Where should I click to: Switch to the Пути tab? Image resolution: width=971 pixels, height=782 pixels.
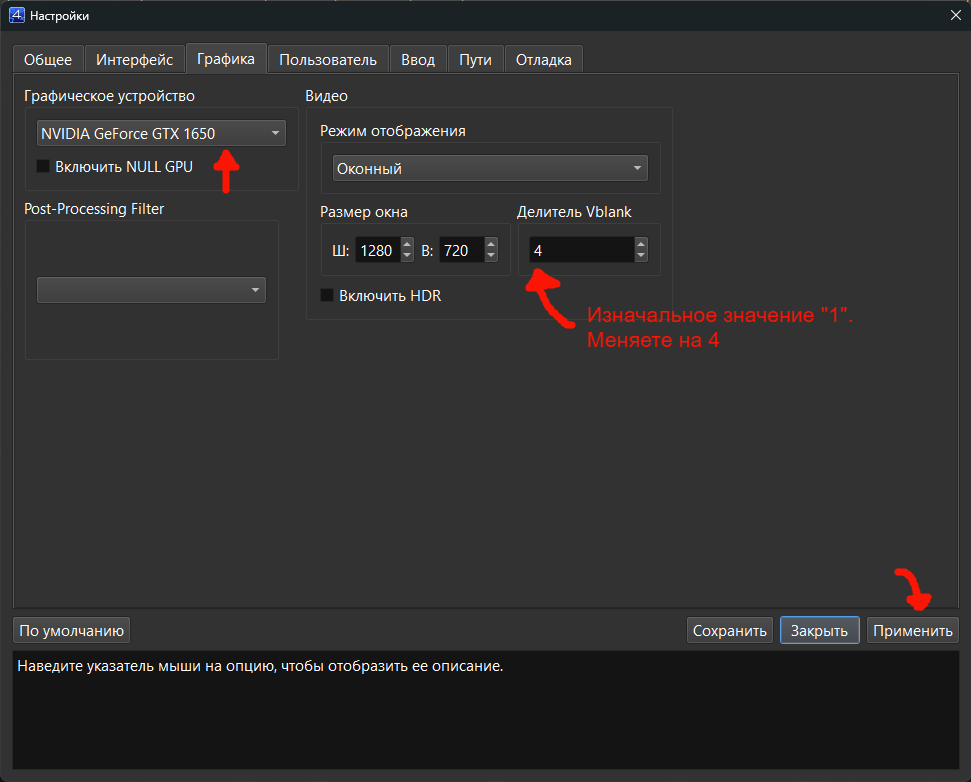[x=476, y=59]
